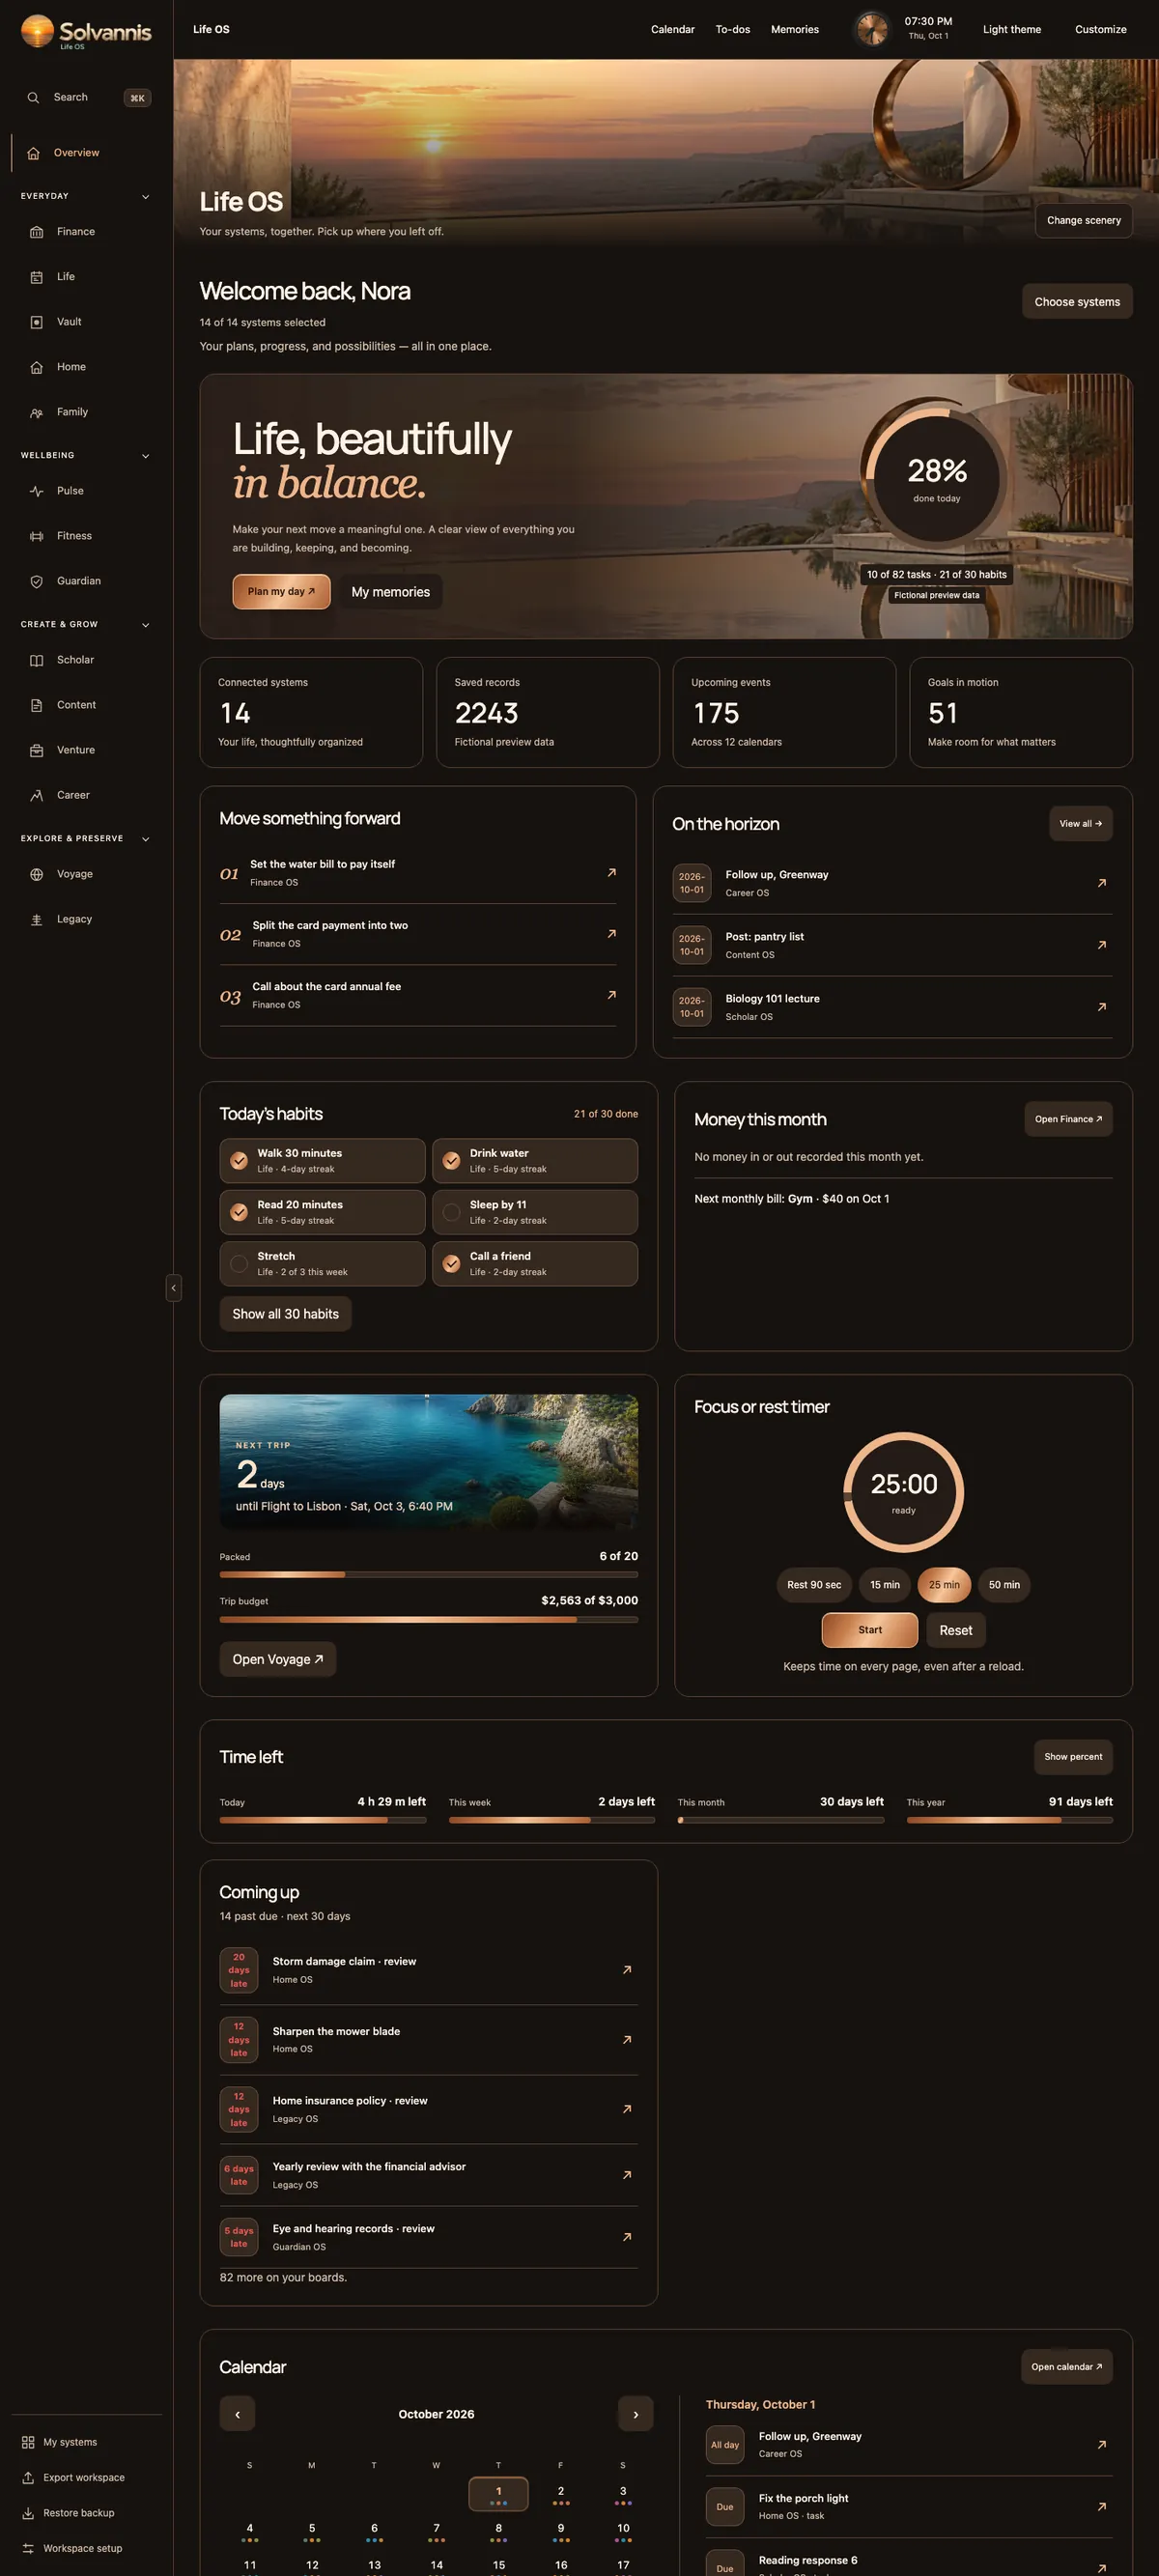Click the Choose systems button

(1077, 302)
